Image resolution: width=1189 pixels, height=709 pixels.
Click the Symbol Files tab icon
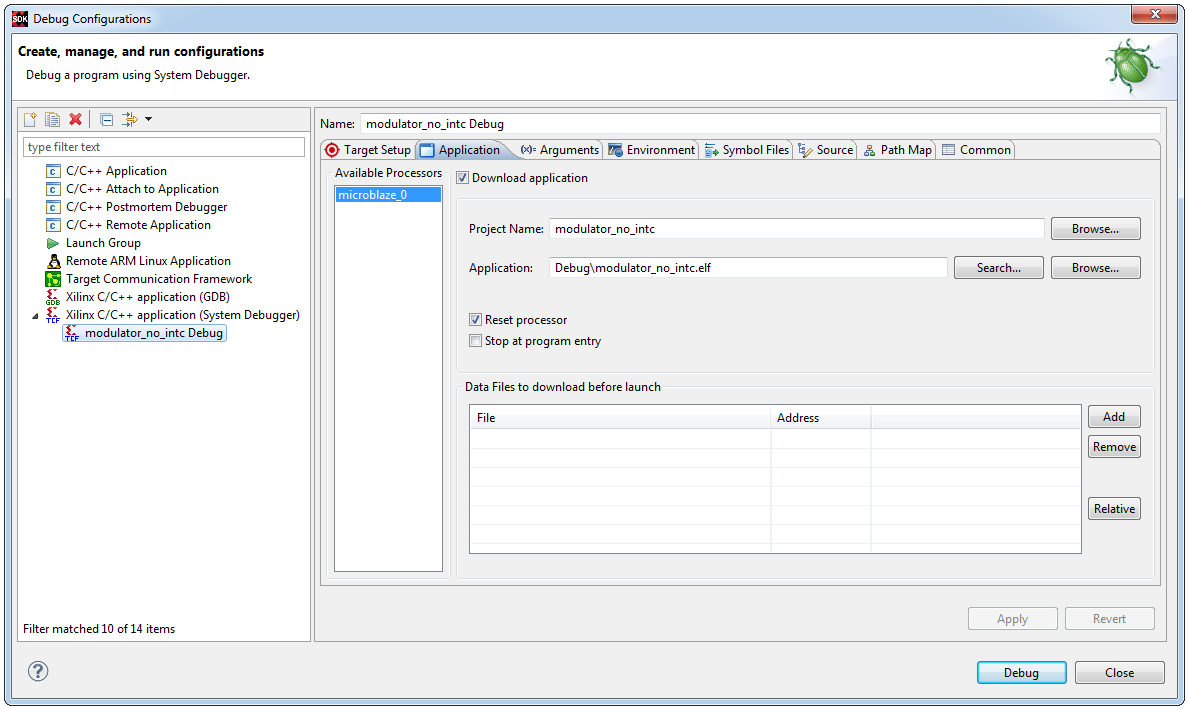(711, 150)
